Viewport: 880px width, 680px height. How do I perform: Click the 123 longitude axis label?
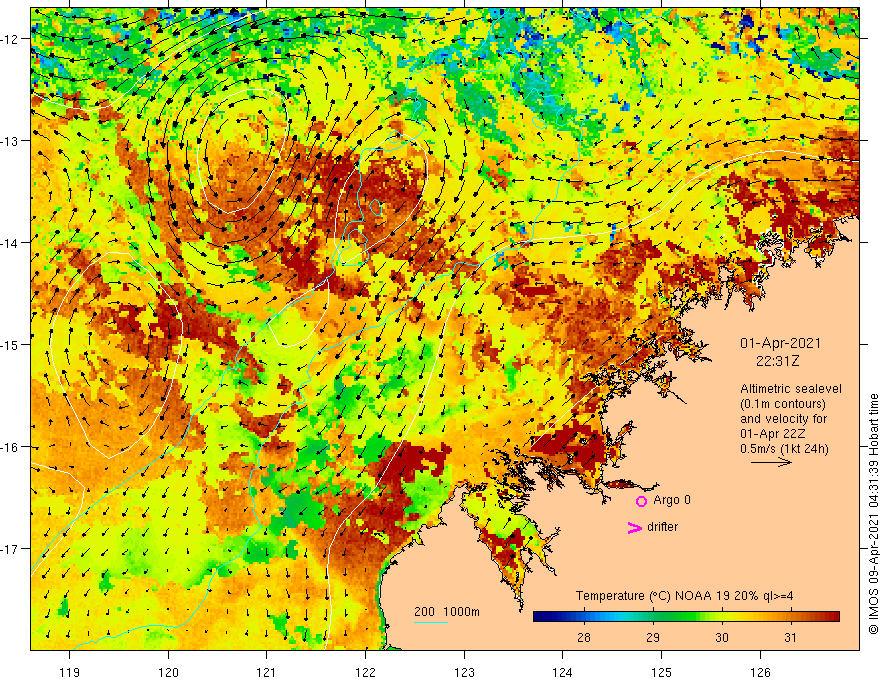coord(464,672)
